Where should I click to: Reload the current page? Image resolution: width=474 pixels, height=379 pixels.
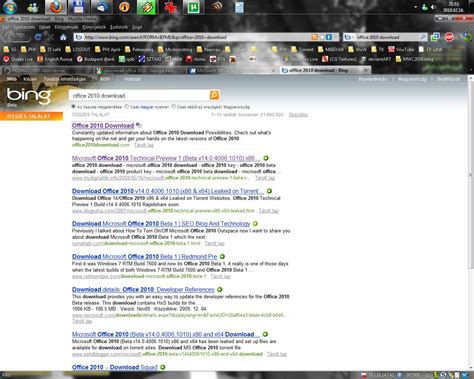[x=38, y=37]
